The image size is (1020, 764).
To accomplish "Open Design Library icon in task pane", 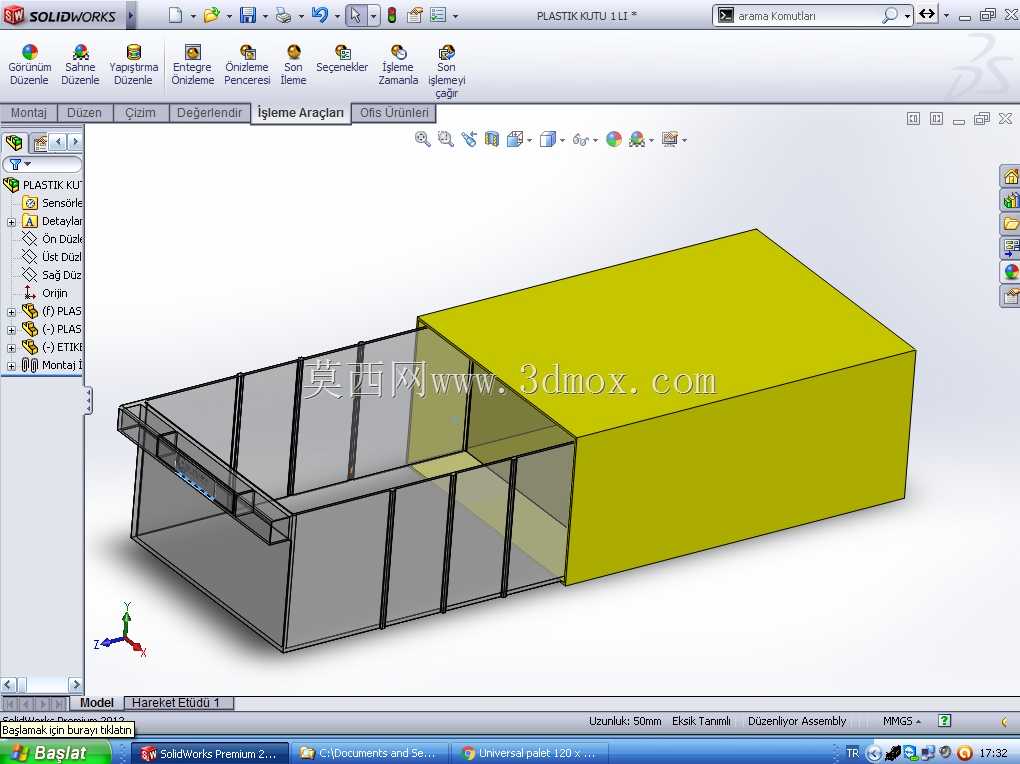I will click(1010, 200).
